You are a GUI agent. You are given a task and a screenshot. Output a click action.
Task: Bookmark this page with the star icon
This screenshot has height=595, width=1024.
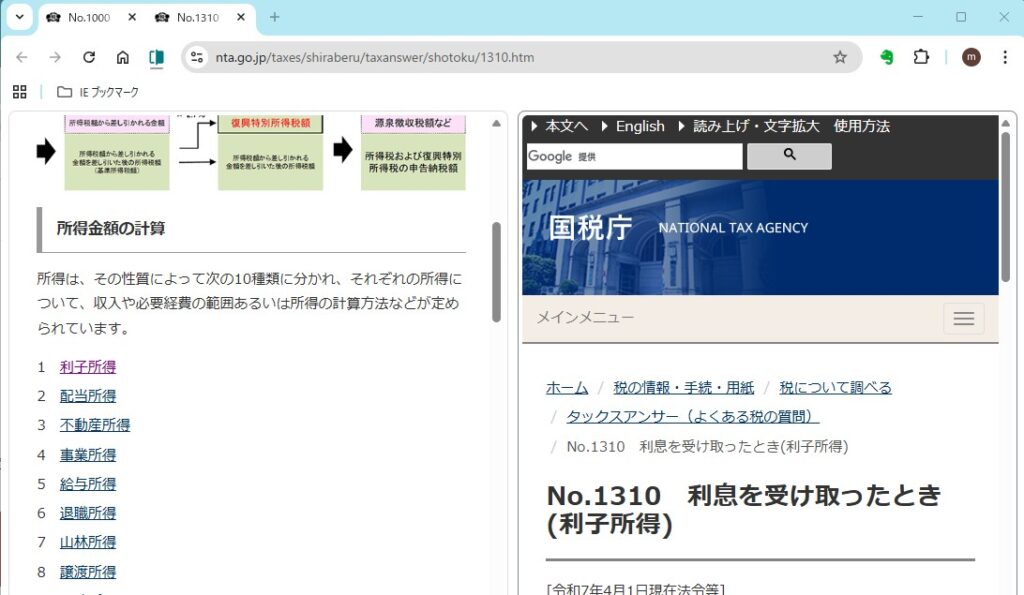[840, 57]
